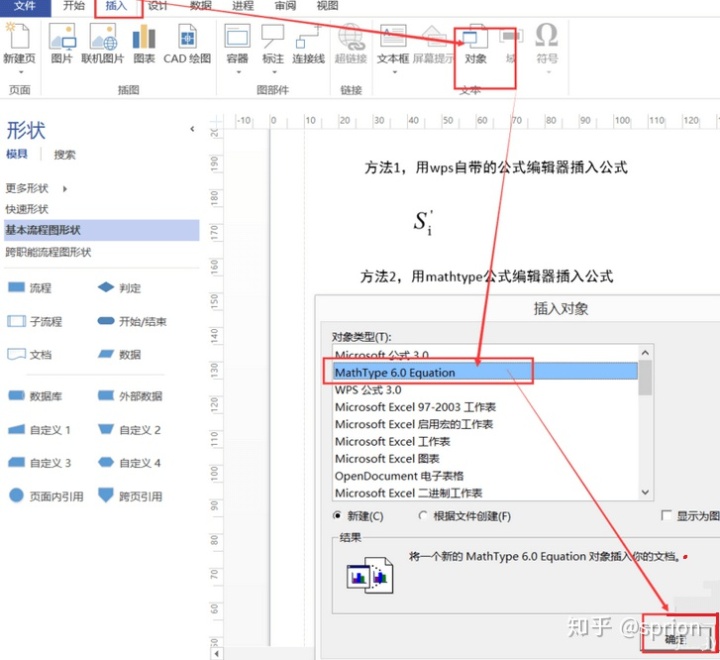Image resolution: width=720 pixels, height=660 pixels.
Task: Click the Object (对象) icon
Action: [x=475, y=37]
